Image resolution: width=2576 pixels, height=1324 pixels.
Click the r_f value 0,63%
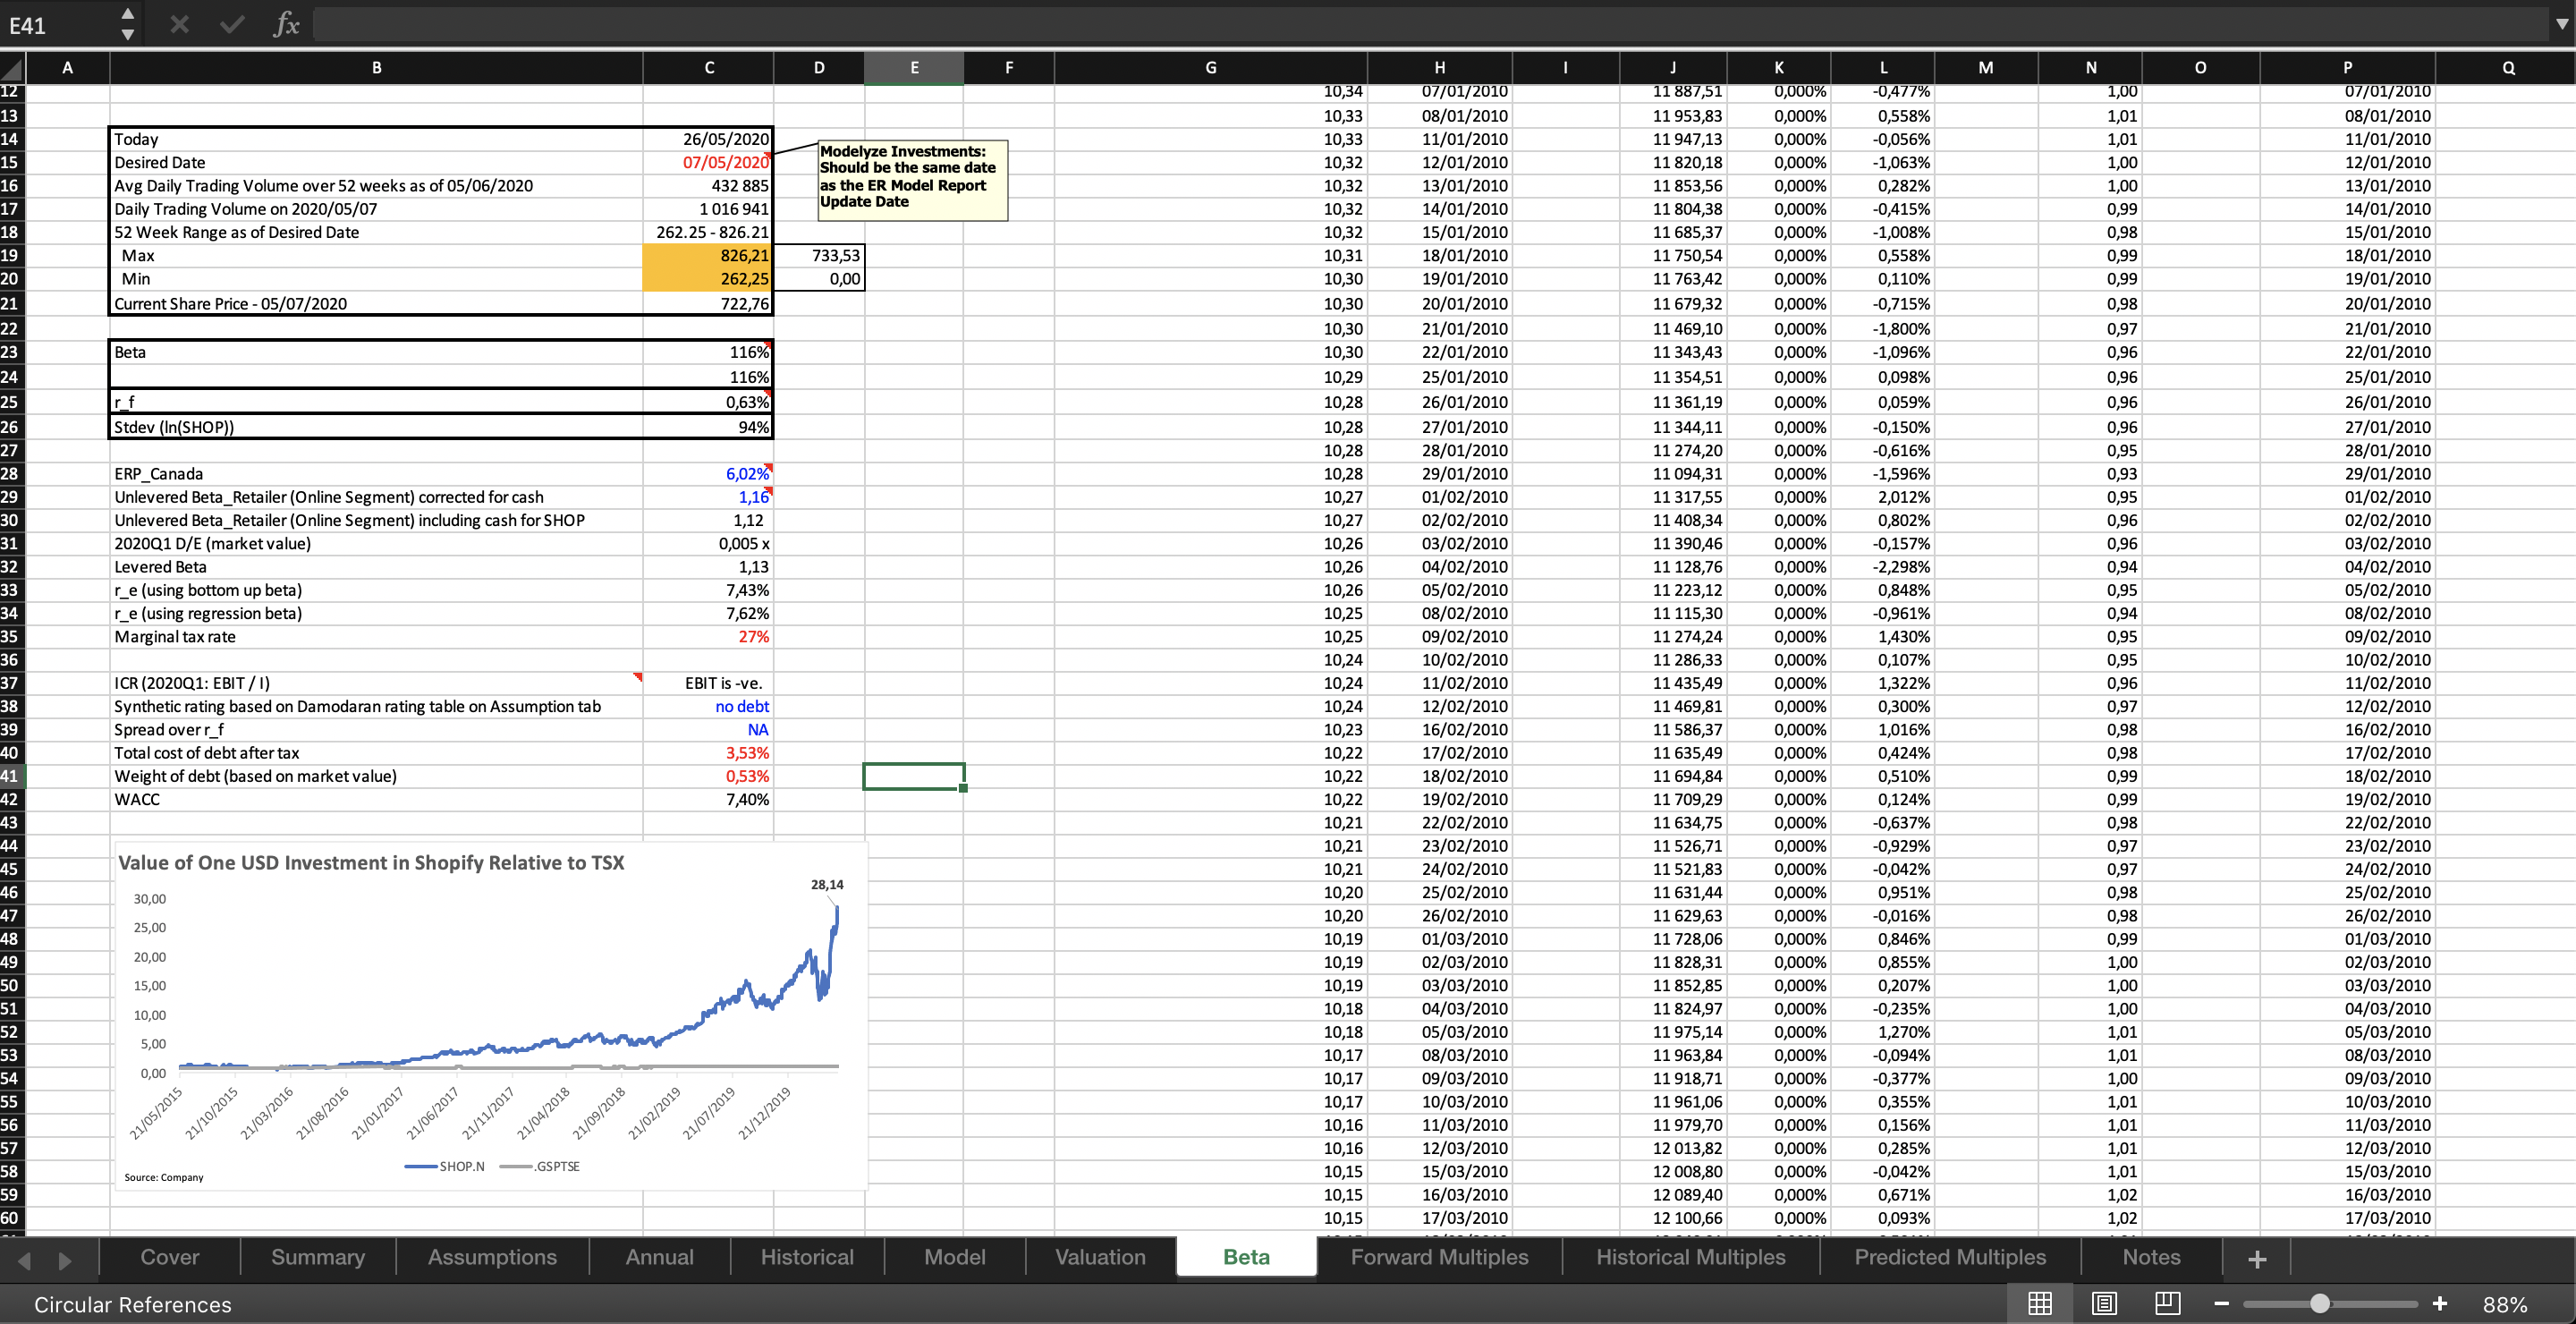point(708,402)
